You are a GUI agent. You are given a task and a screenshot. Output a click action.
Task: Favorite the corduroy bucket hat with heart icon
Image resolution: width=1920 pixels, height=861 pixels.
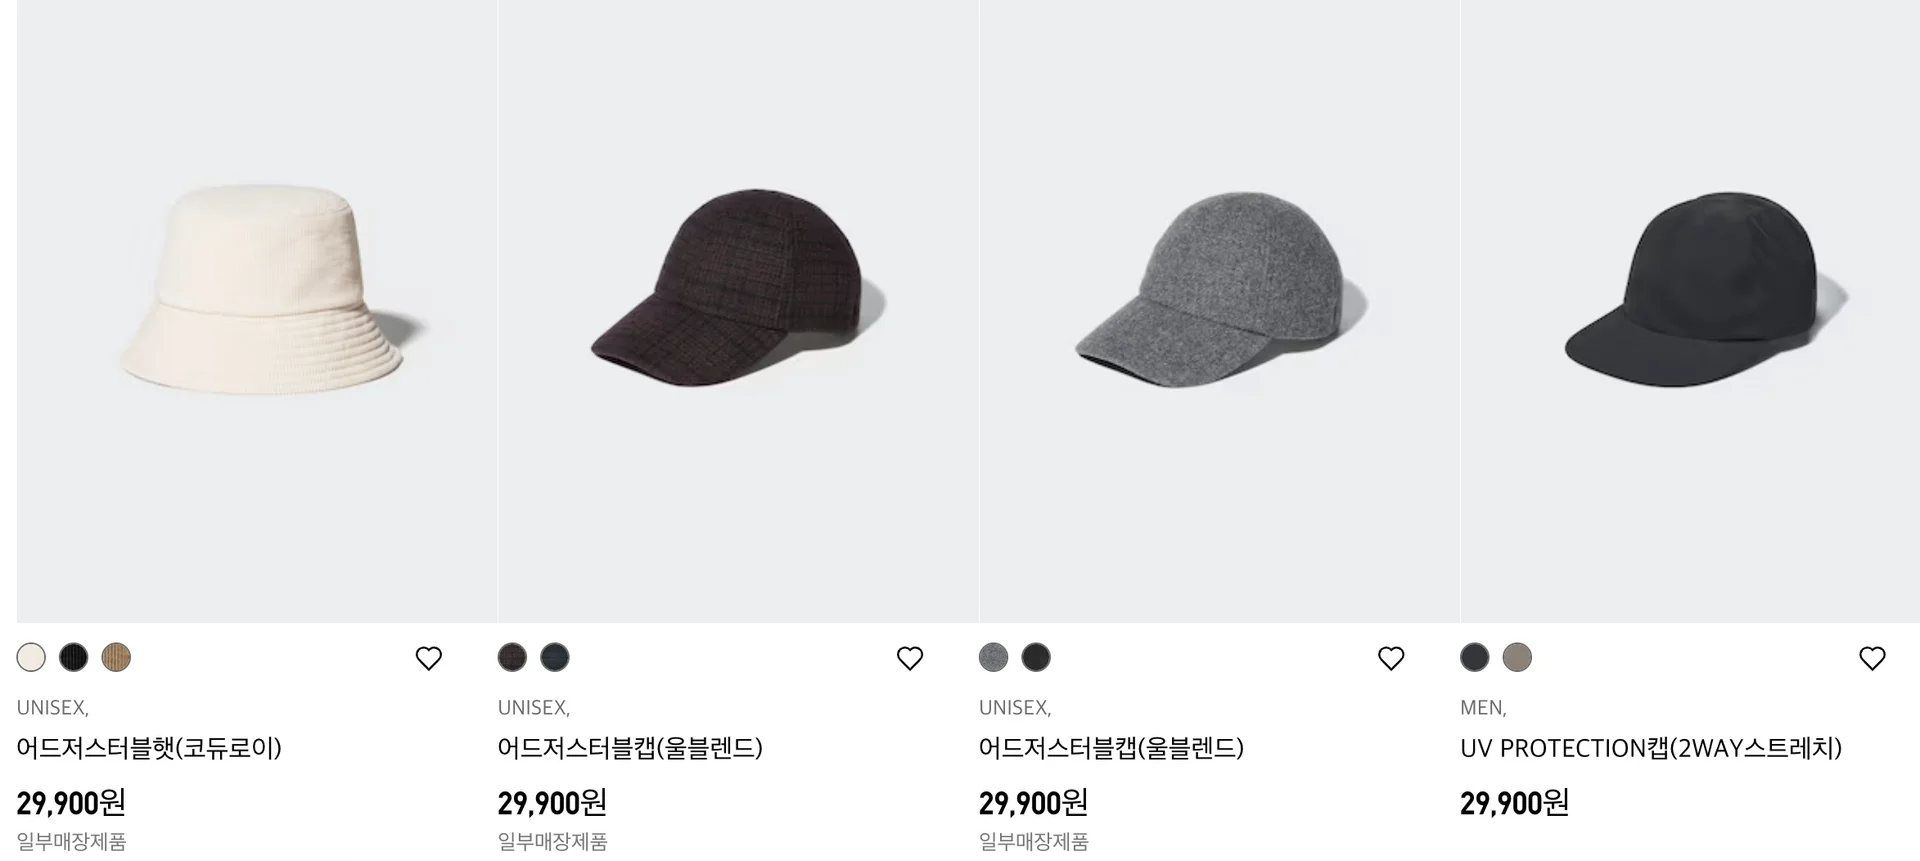tap(428, 658)
